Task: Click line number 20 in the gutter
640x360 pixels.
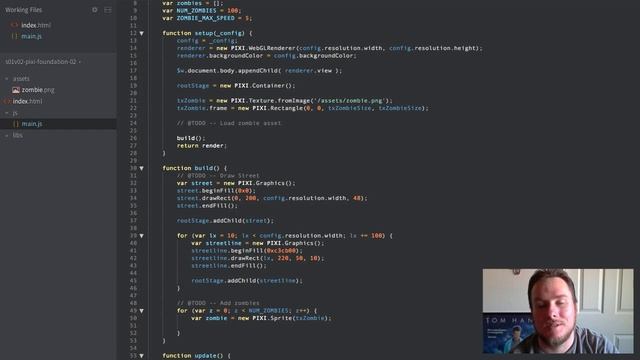Action: pos(133,93)
